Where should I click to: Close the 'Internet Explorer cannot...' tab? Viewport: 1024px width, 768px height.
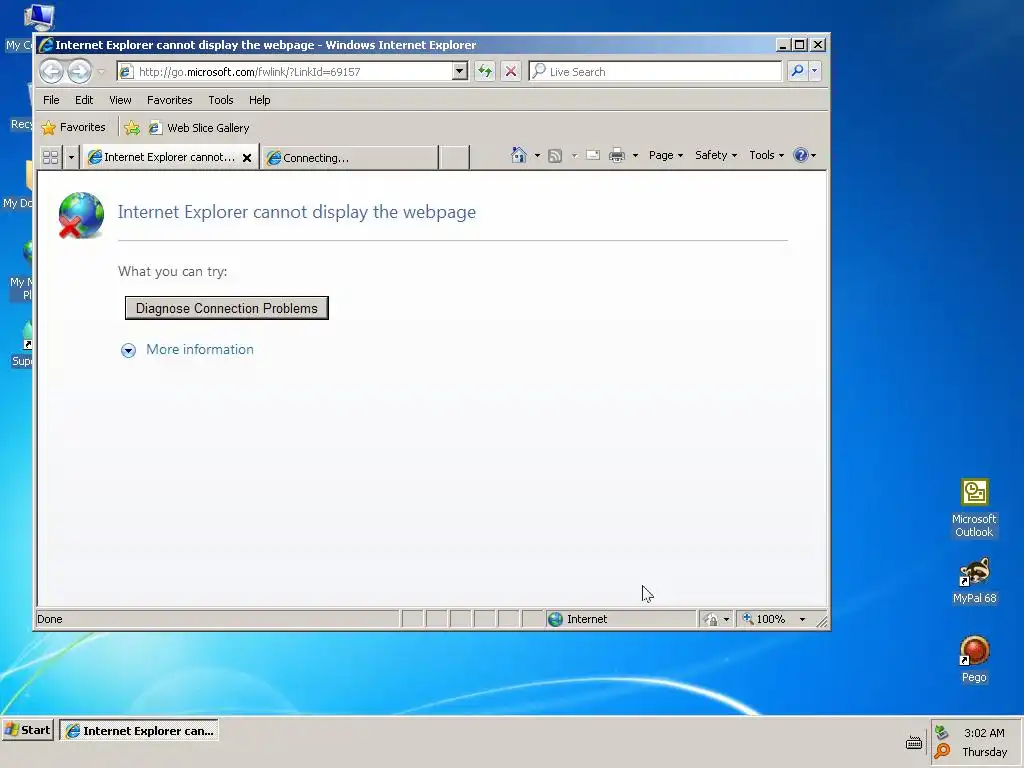(x=247, y=157)
